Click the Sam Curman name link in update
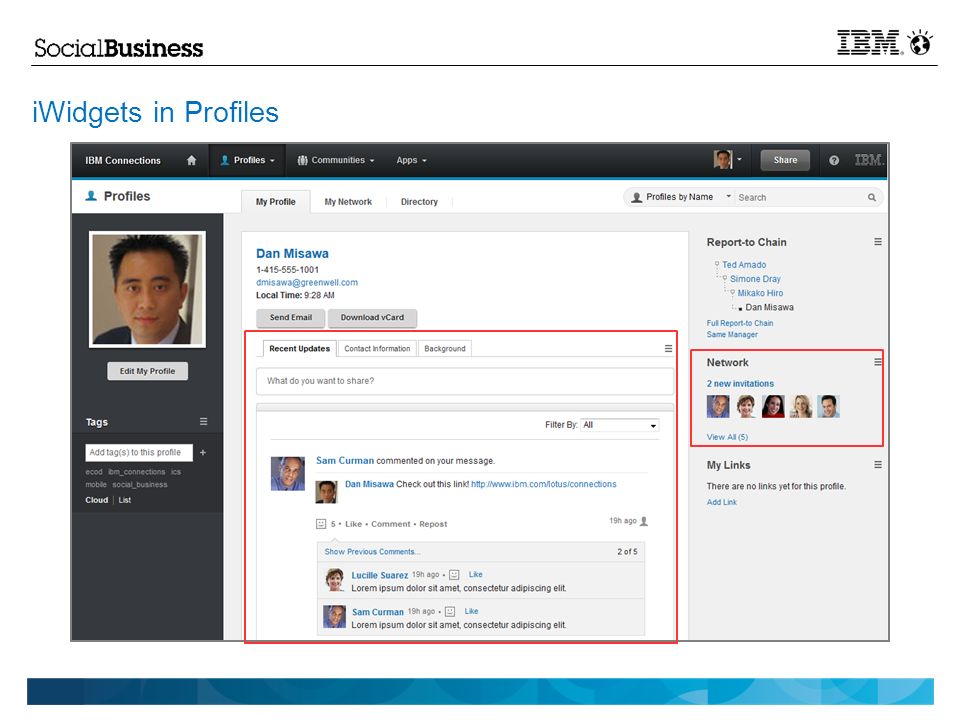 (345, 460)
